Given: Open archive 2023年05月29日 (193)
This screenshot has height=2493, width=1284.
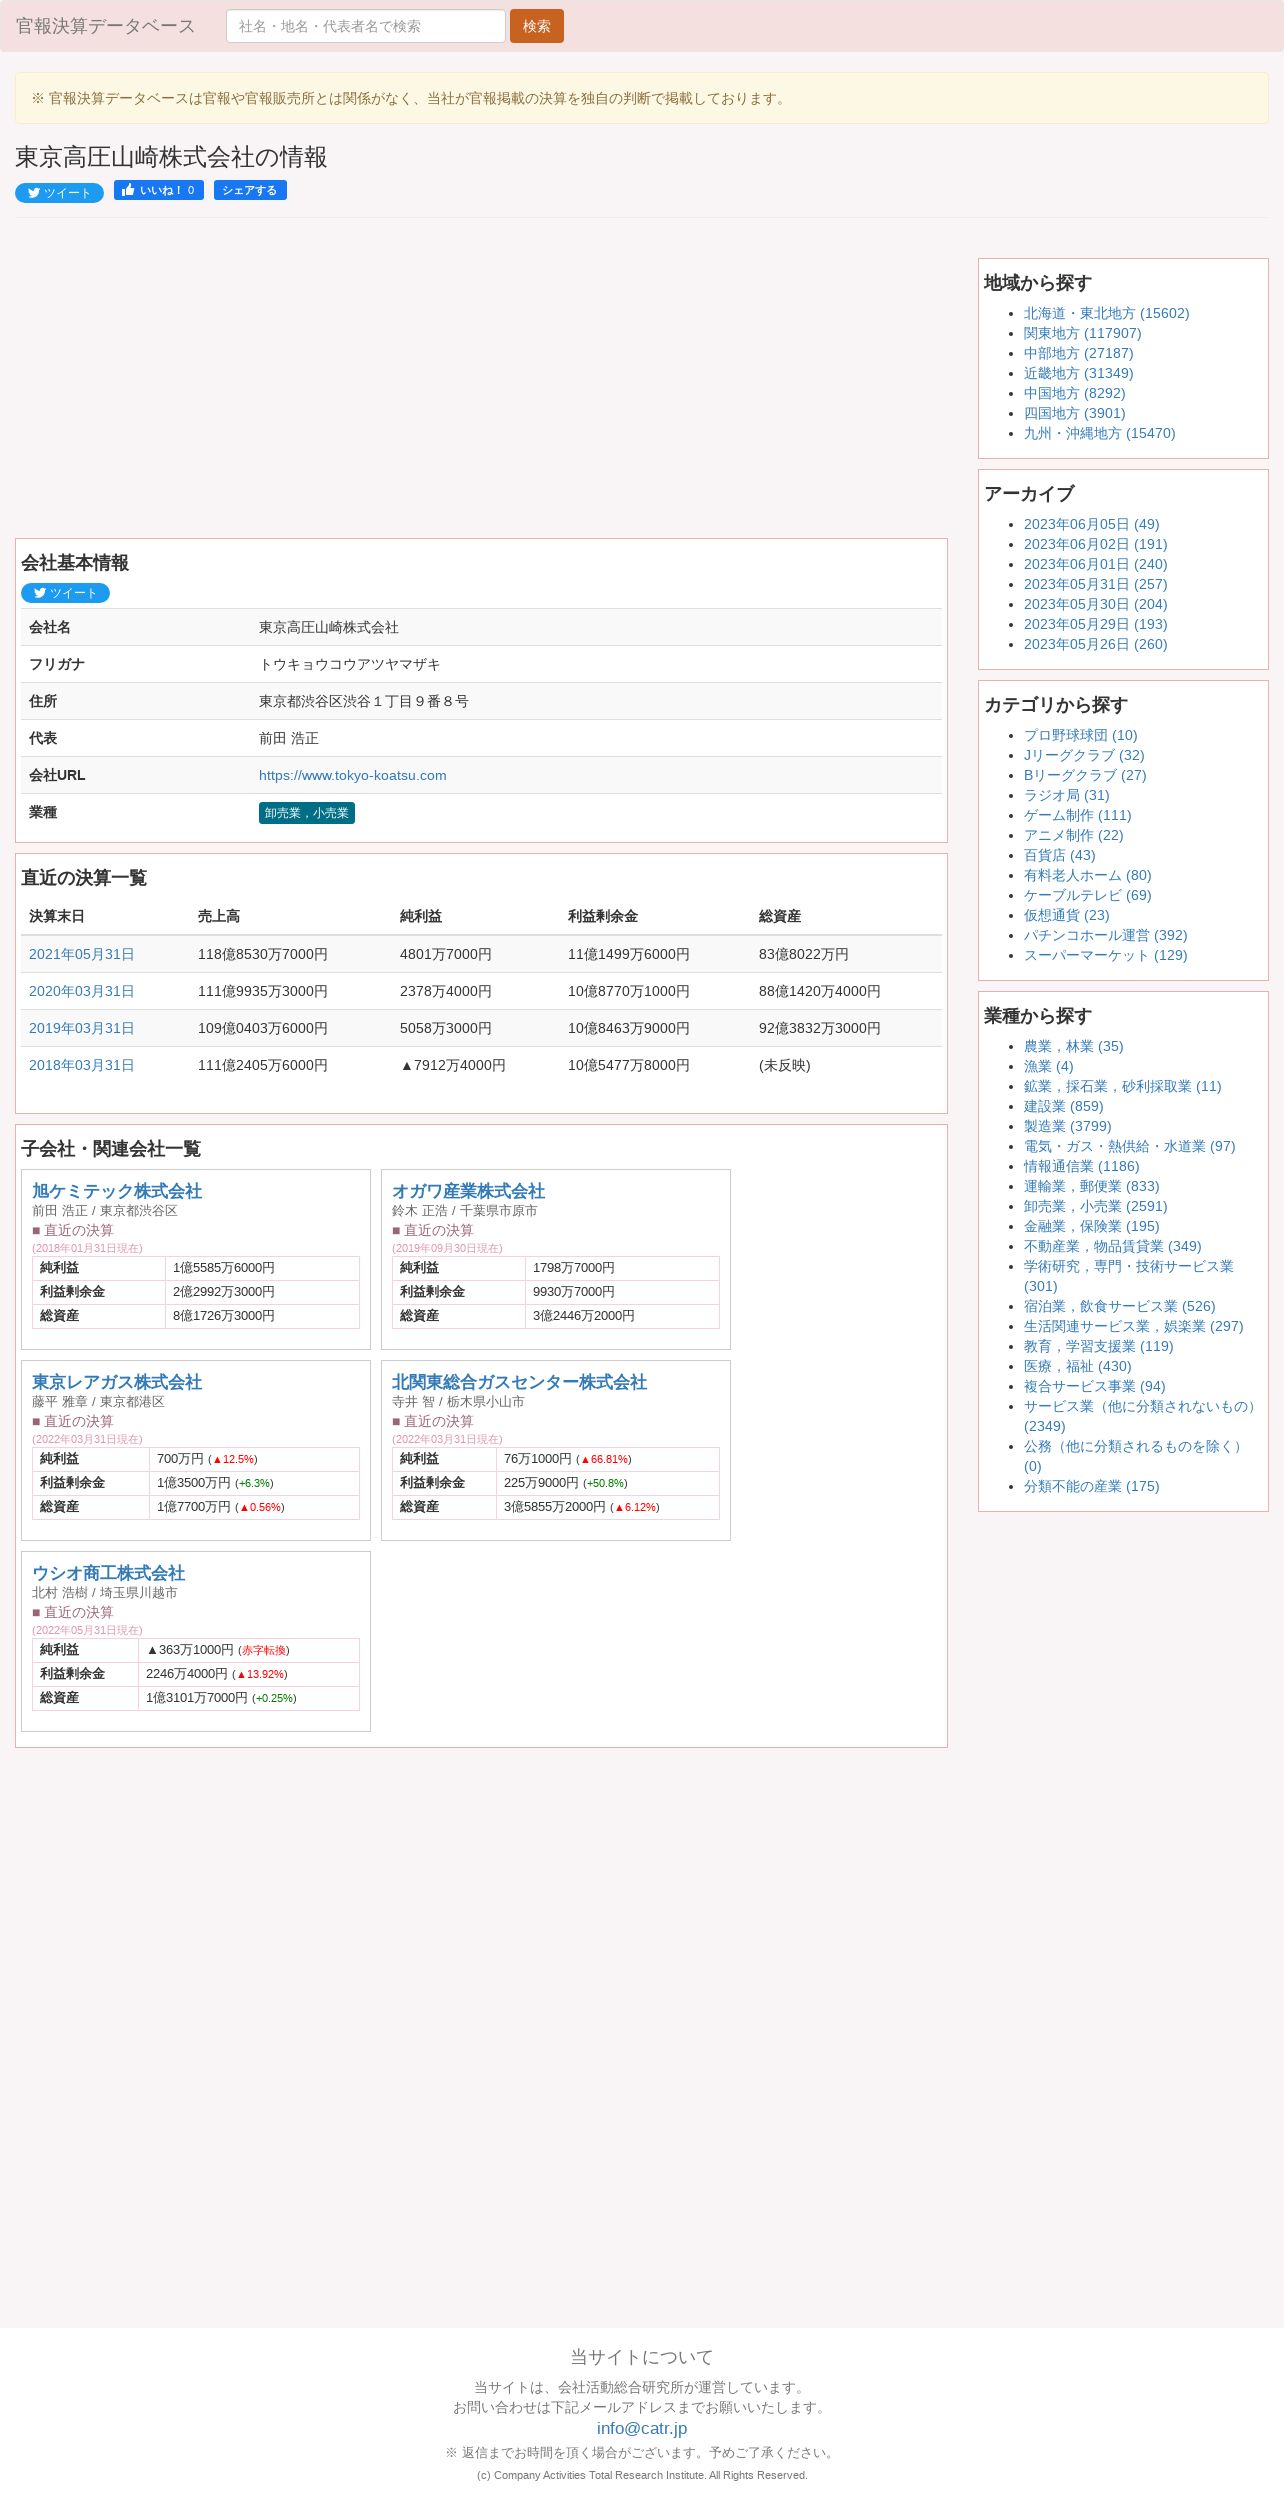Looking at the screenshot, I should click(1095, 624).
